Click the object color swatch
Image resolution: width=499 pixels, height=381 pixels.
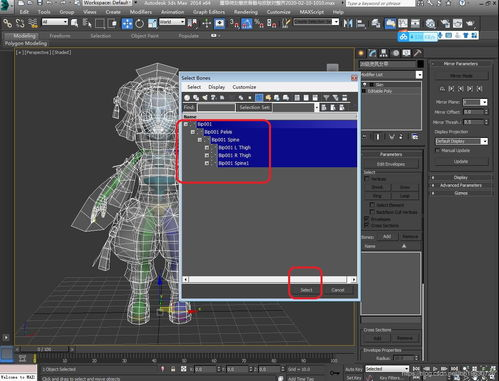click(420, 64)
